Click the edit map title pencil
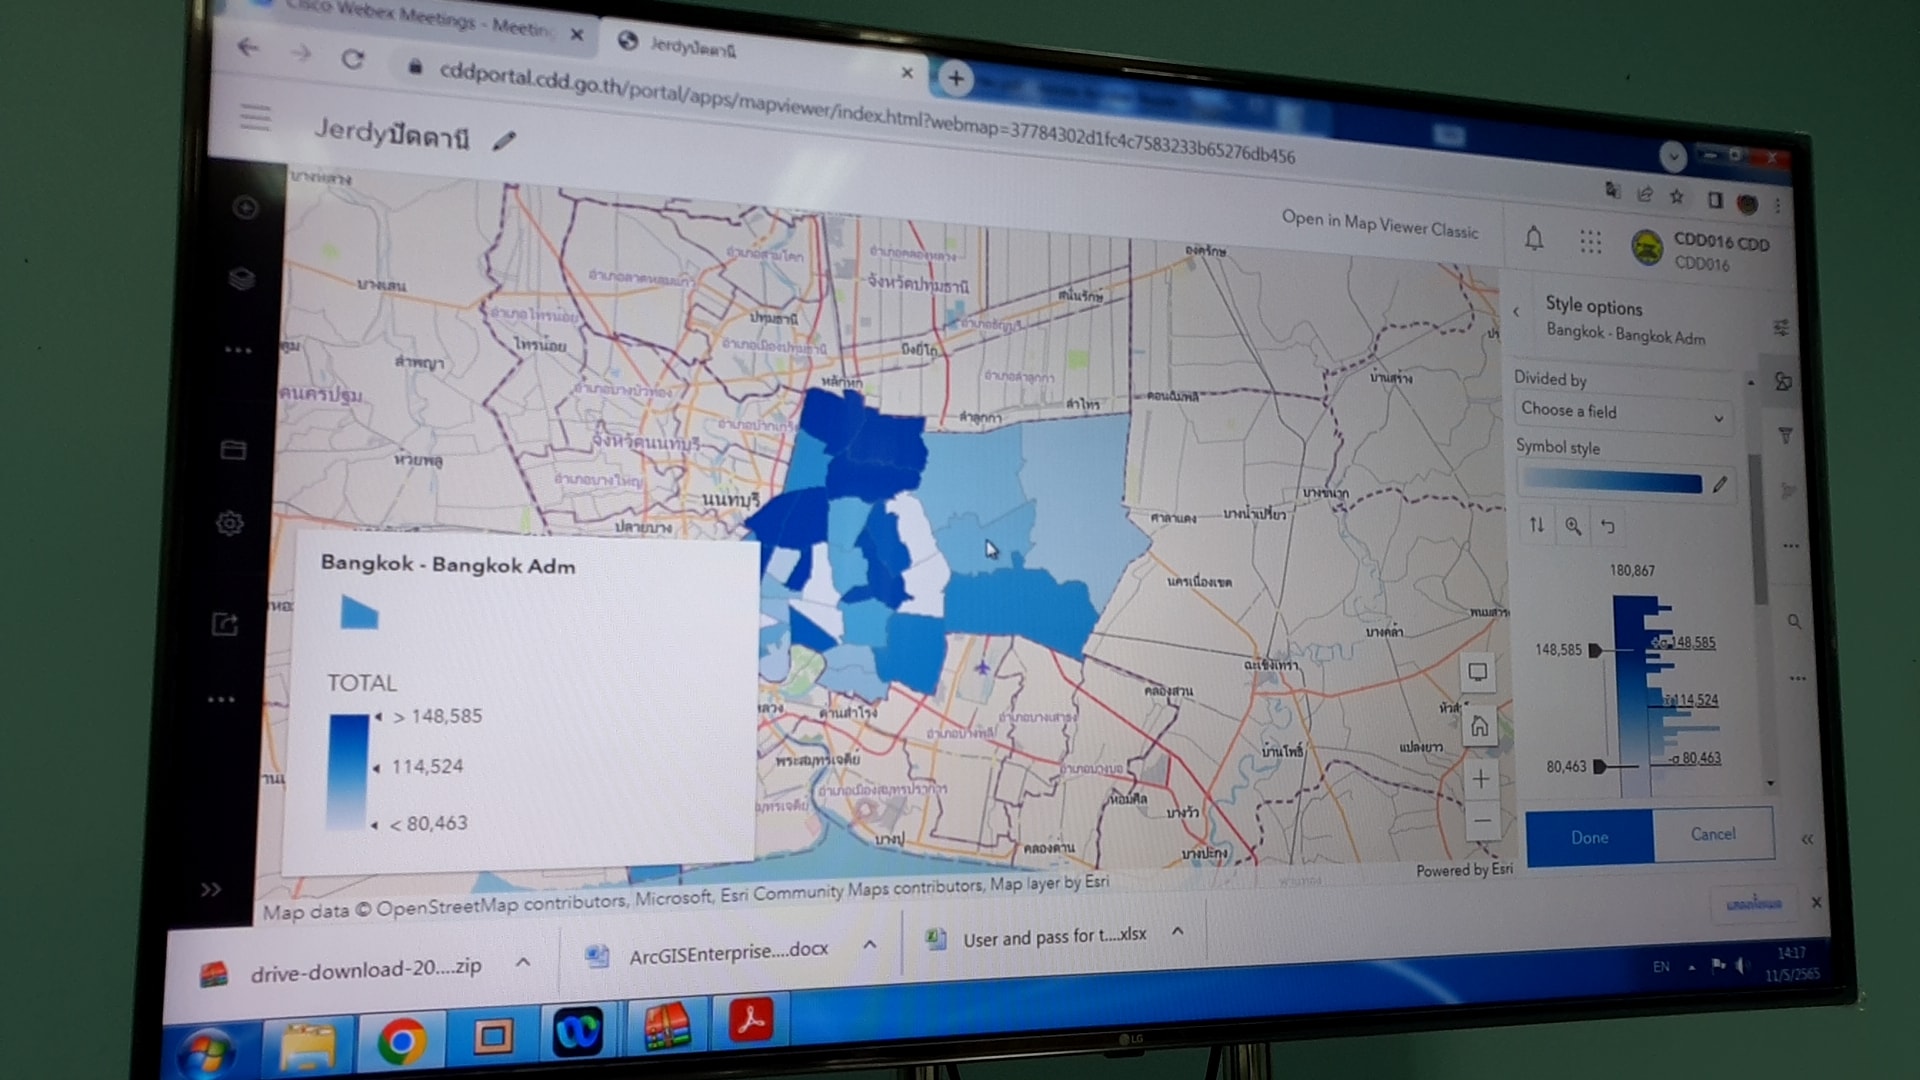Image resolution: width=1920 pixels, height=1080 pixels. pos(504,141)
